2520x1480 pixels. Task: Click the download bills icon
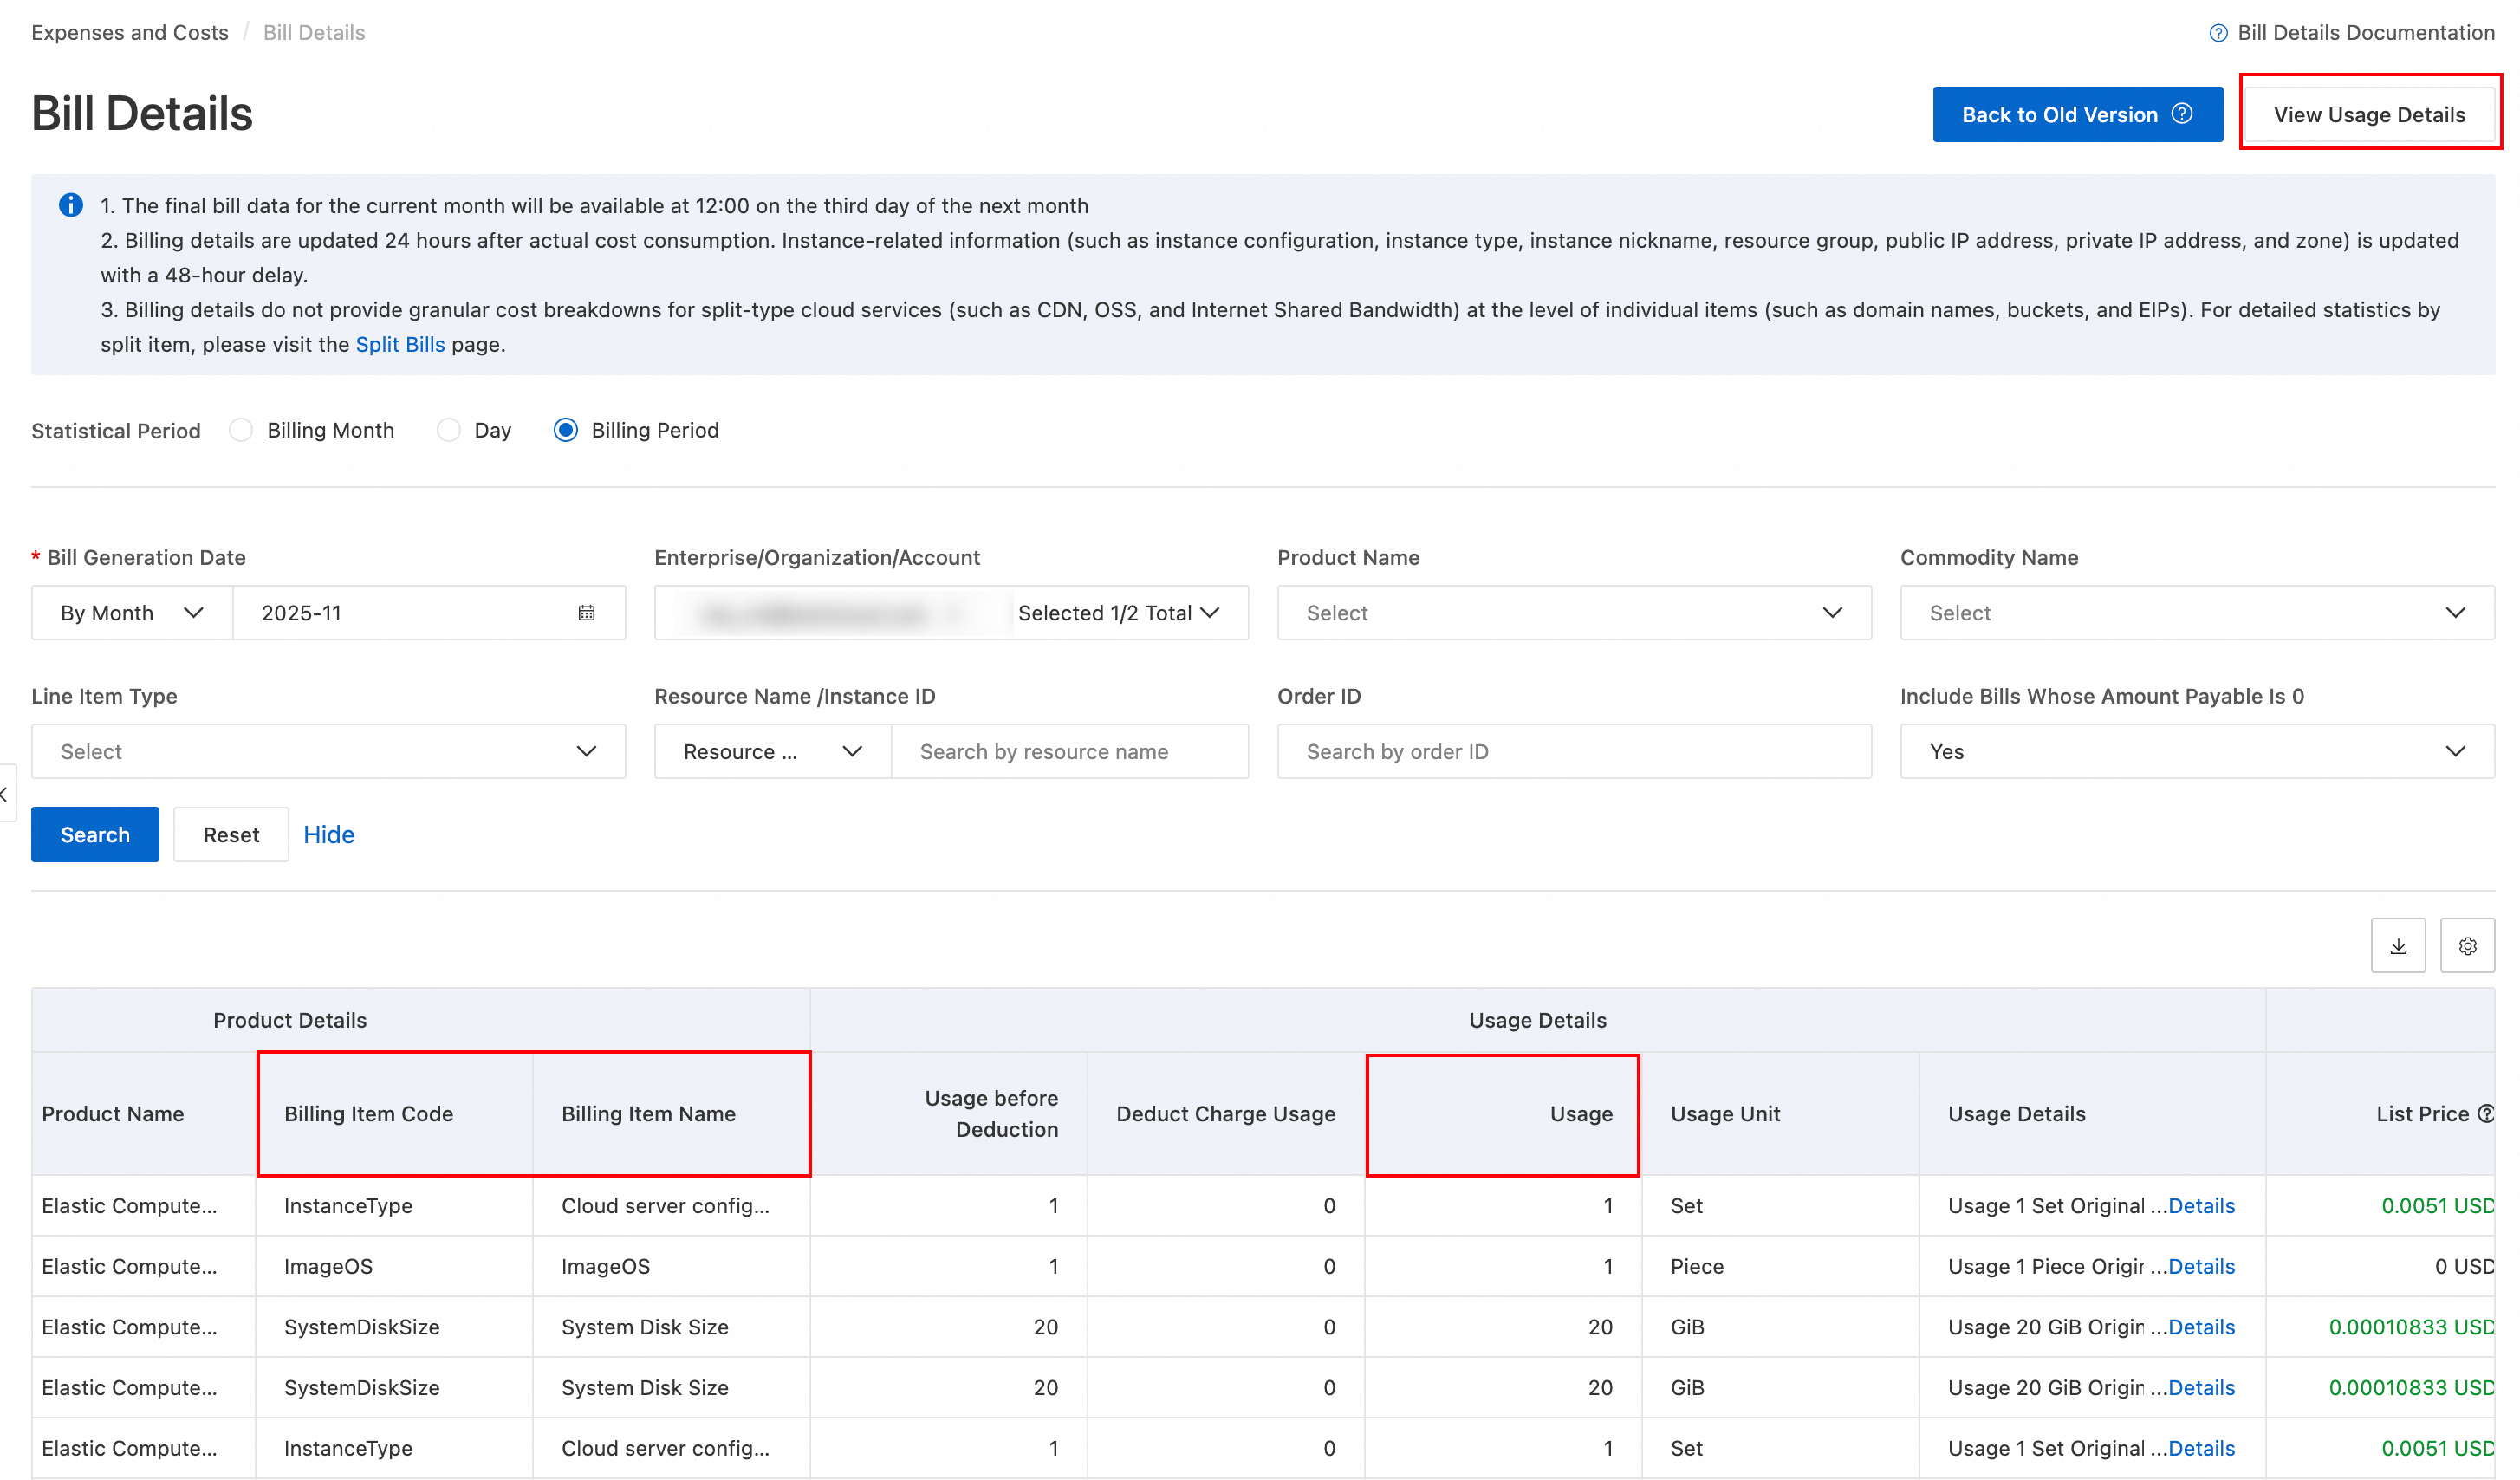coord(2397,946)
